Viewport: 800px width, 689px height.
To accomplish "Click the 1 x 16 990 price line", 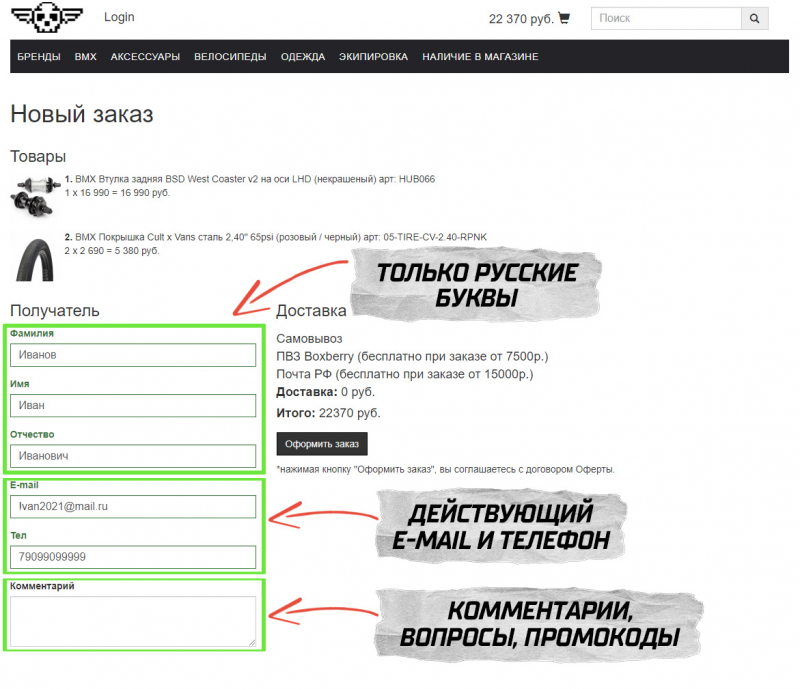I will (117, 193).
